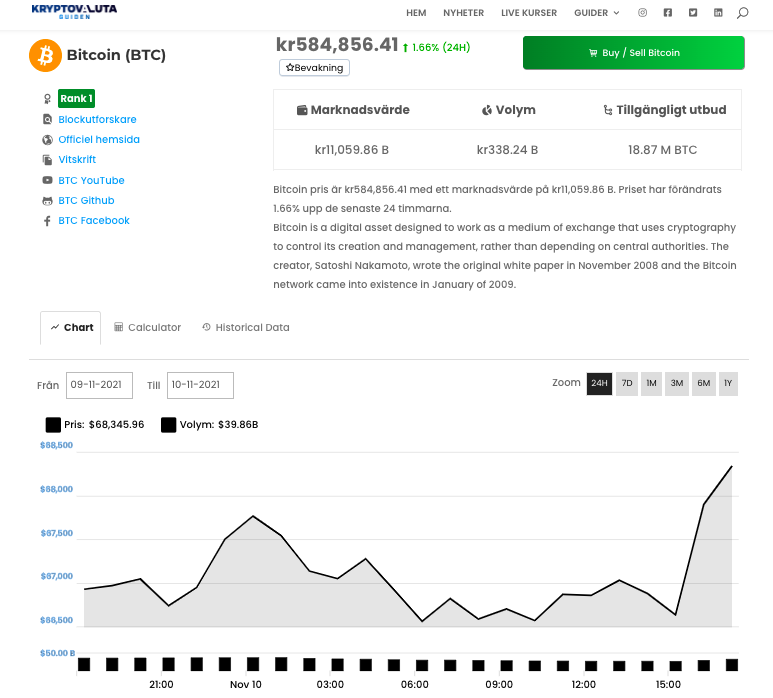The height and width of the screenshot is (698, 773).
Task: Click the Facebook f icon in sidebar
Action: tap(47, 221)
